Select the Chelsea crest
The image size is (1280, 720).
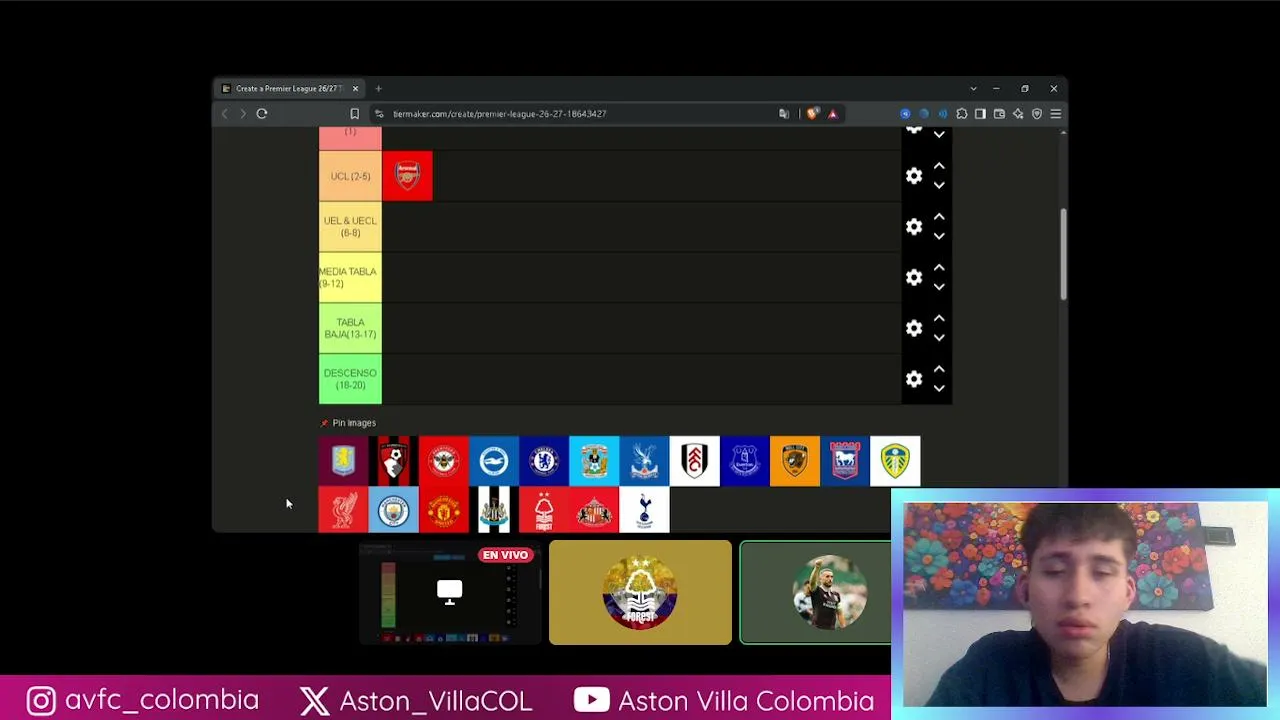point(544,461)
